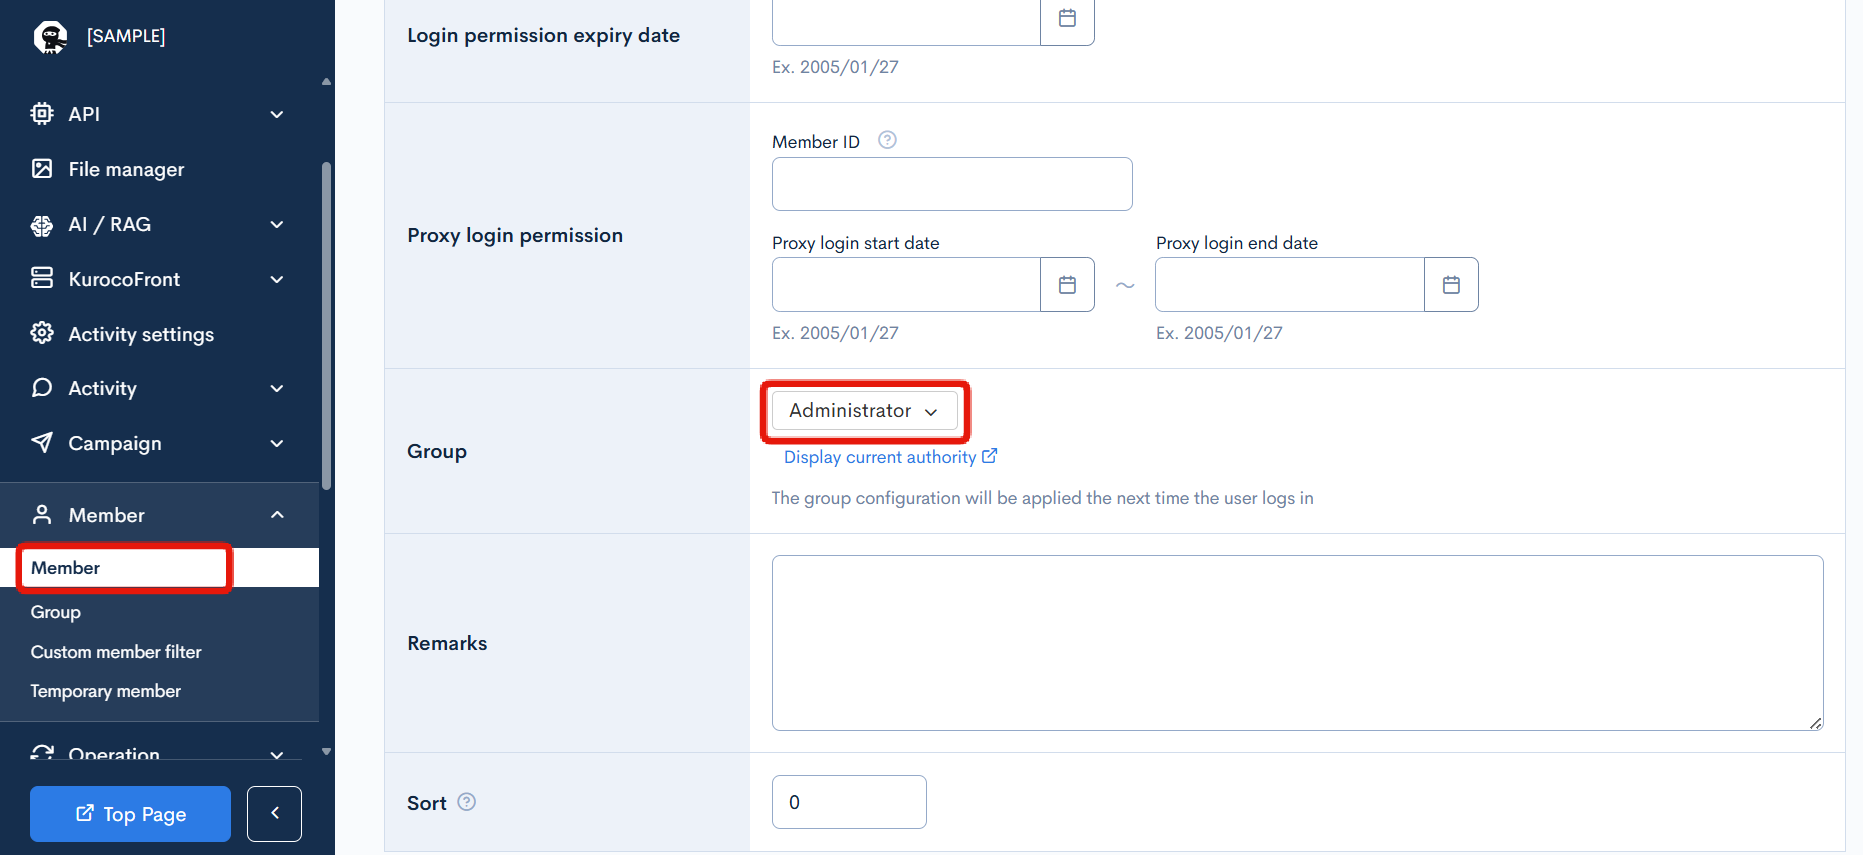Click the KurocoFront server icon

pos(42,278)
